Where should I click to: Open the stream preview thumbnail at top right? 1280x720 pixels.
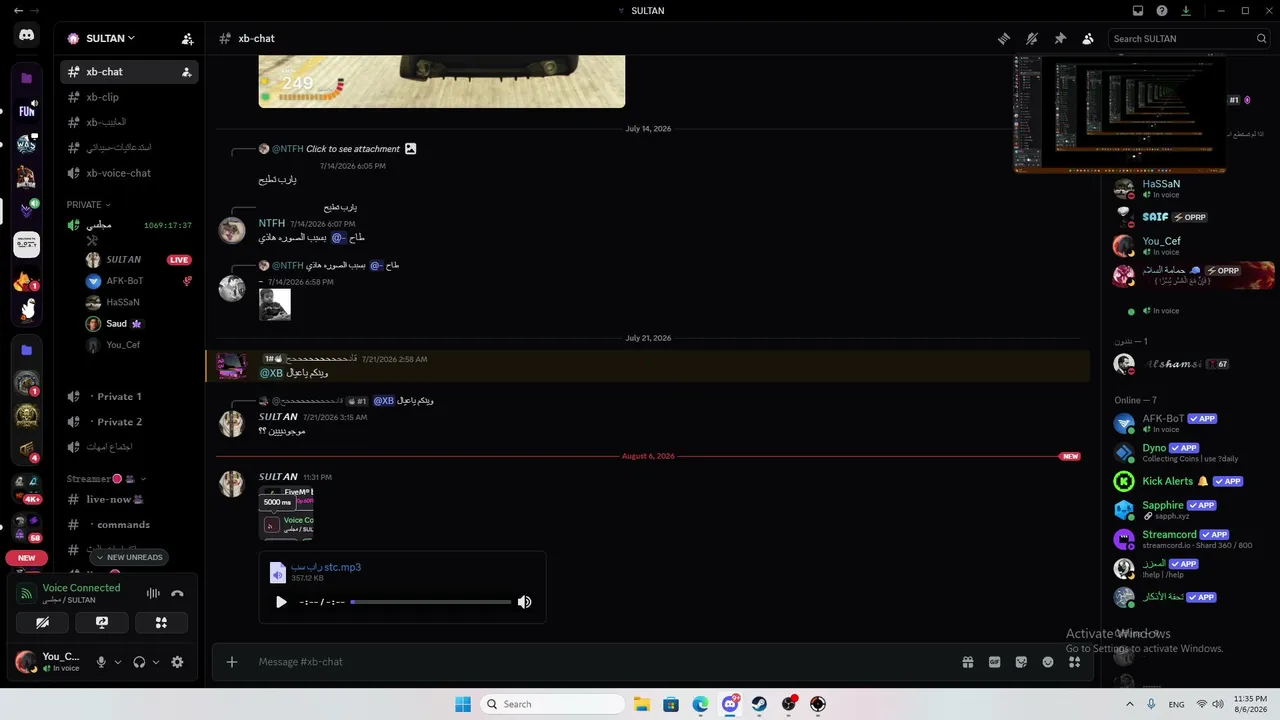point(1119,114)
